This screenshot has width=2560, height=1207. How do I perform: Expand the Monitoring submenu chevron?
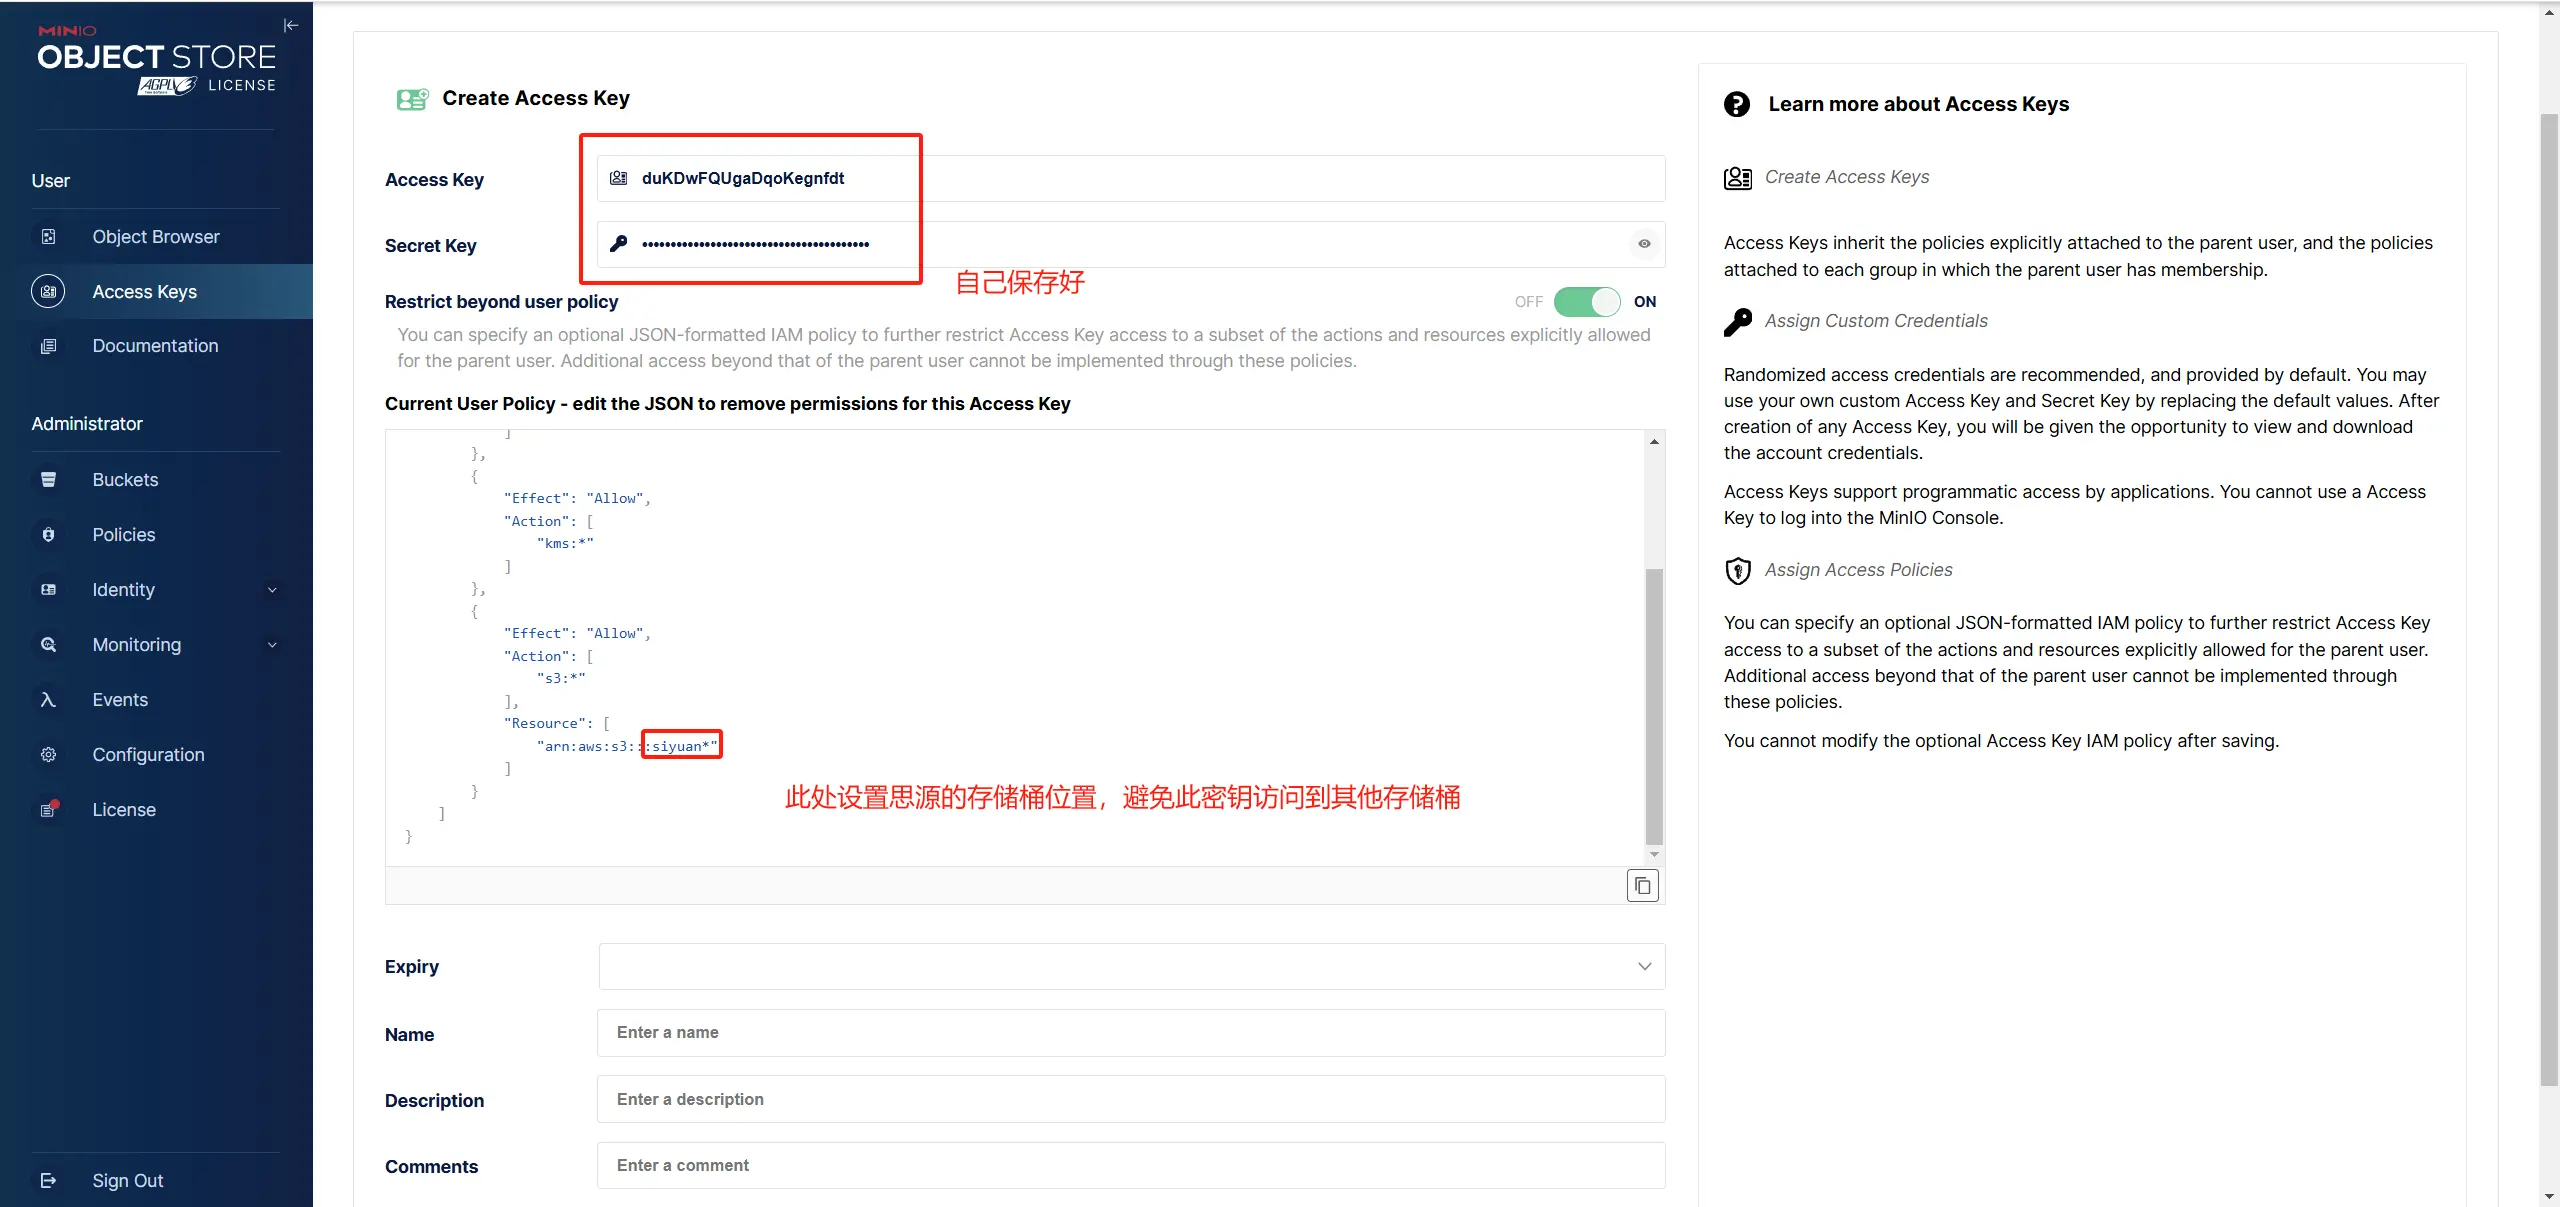click(272, 645)
